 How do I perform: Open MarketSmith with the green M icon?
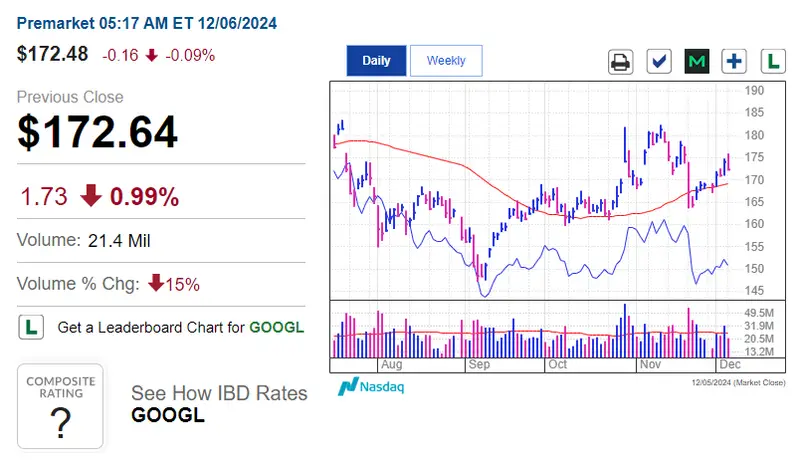coord(697,62)
